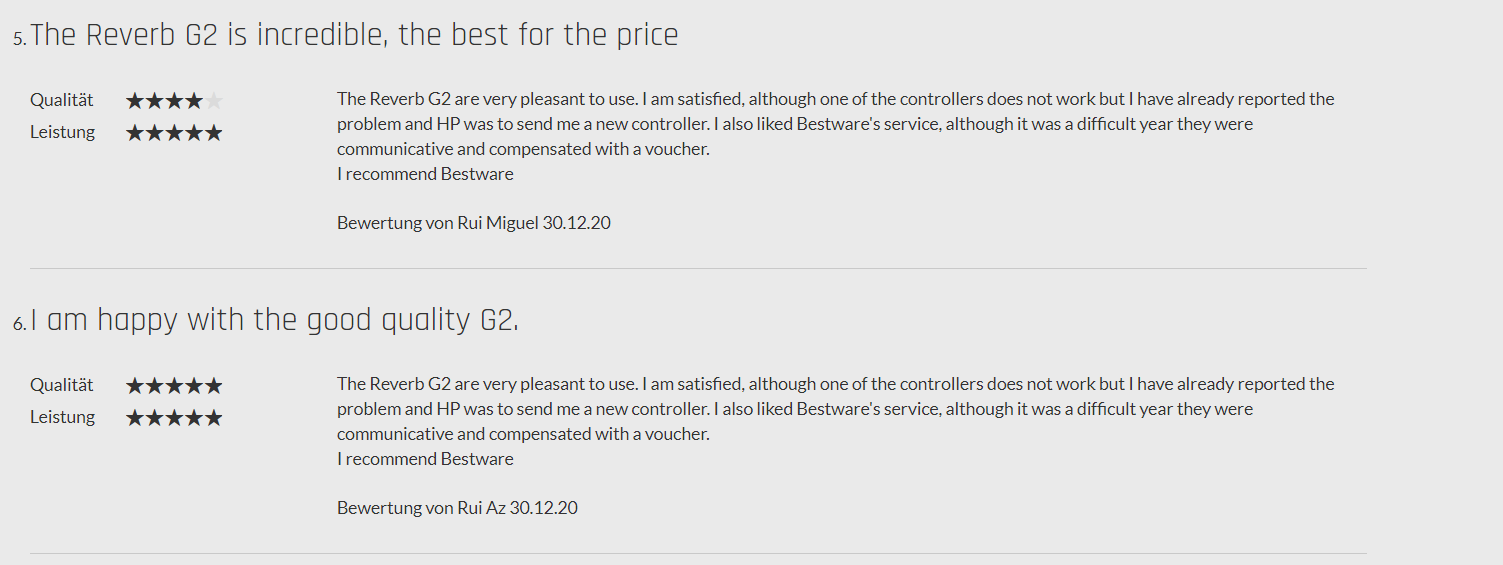This screenshot has width=1503, height=565.
Task: Click the last Leistung star in Rui Az's review
Action: 214,418
